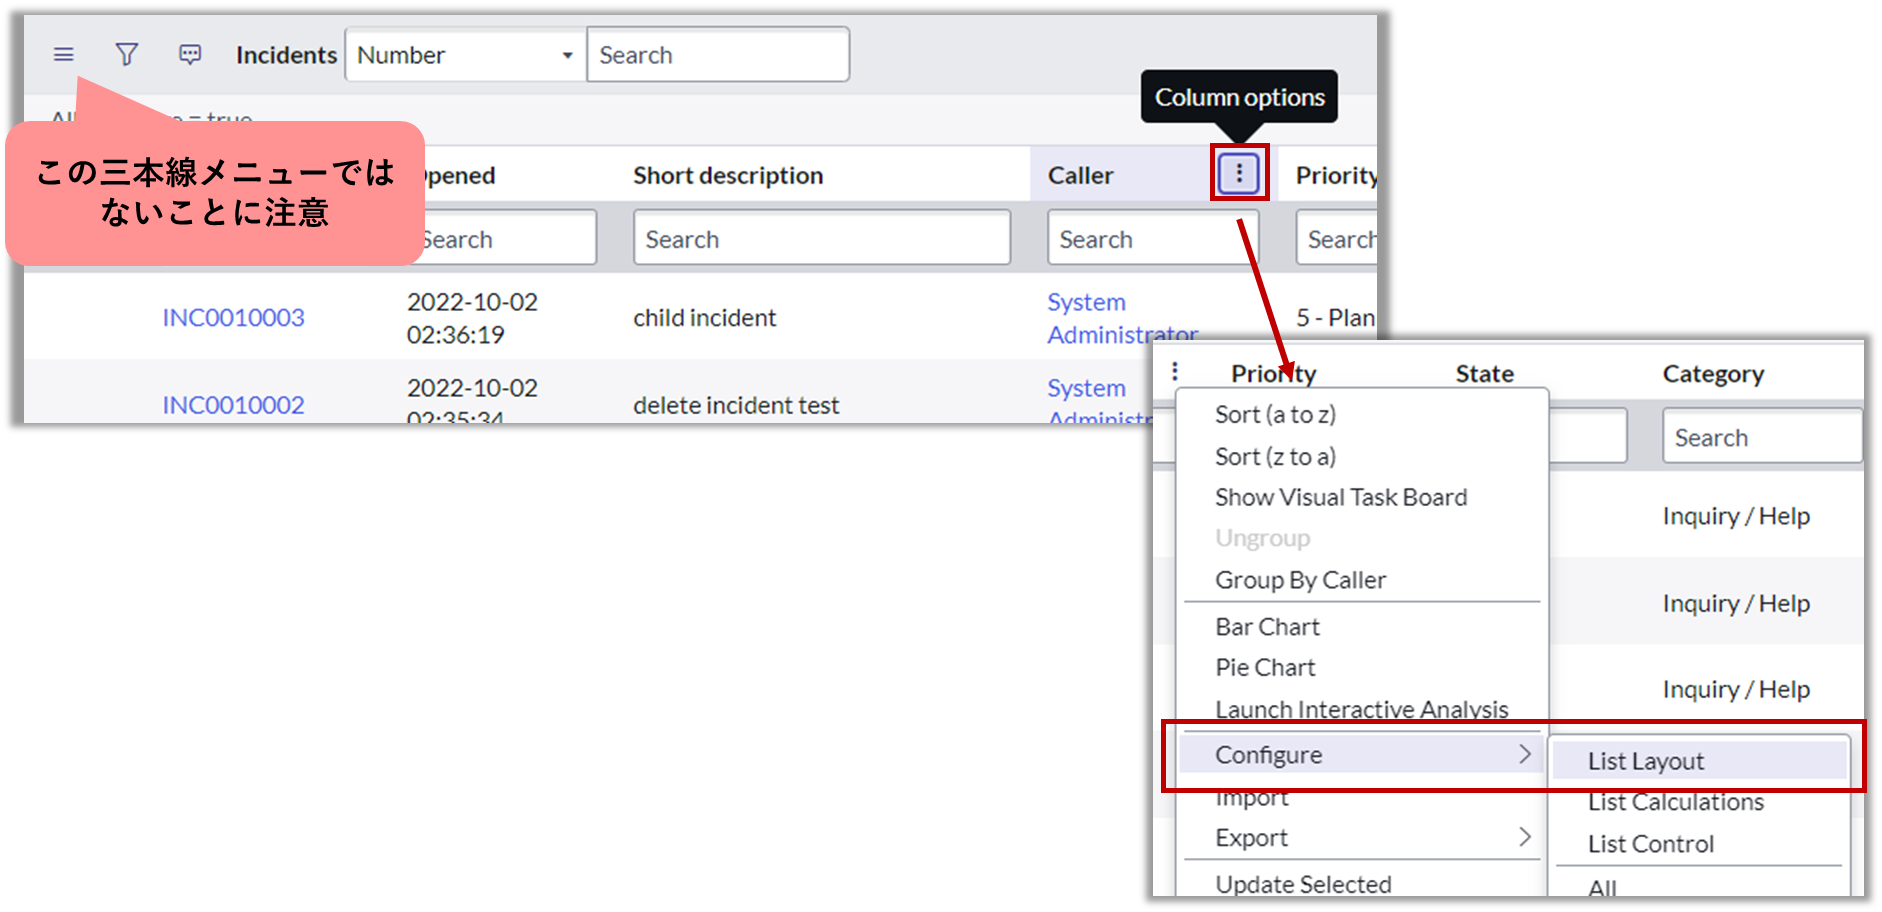Open the hamburger navigation menu
This screenshot has height=912, width=1882.
(62, 55)
